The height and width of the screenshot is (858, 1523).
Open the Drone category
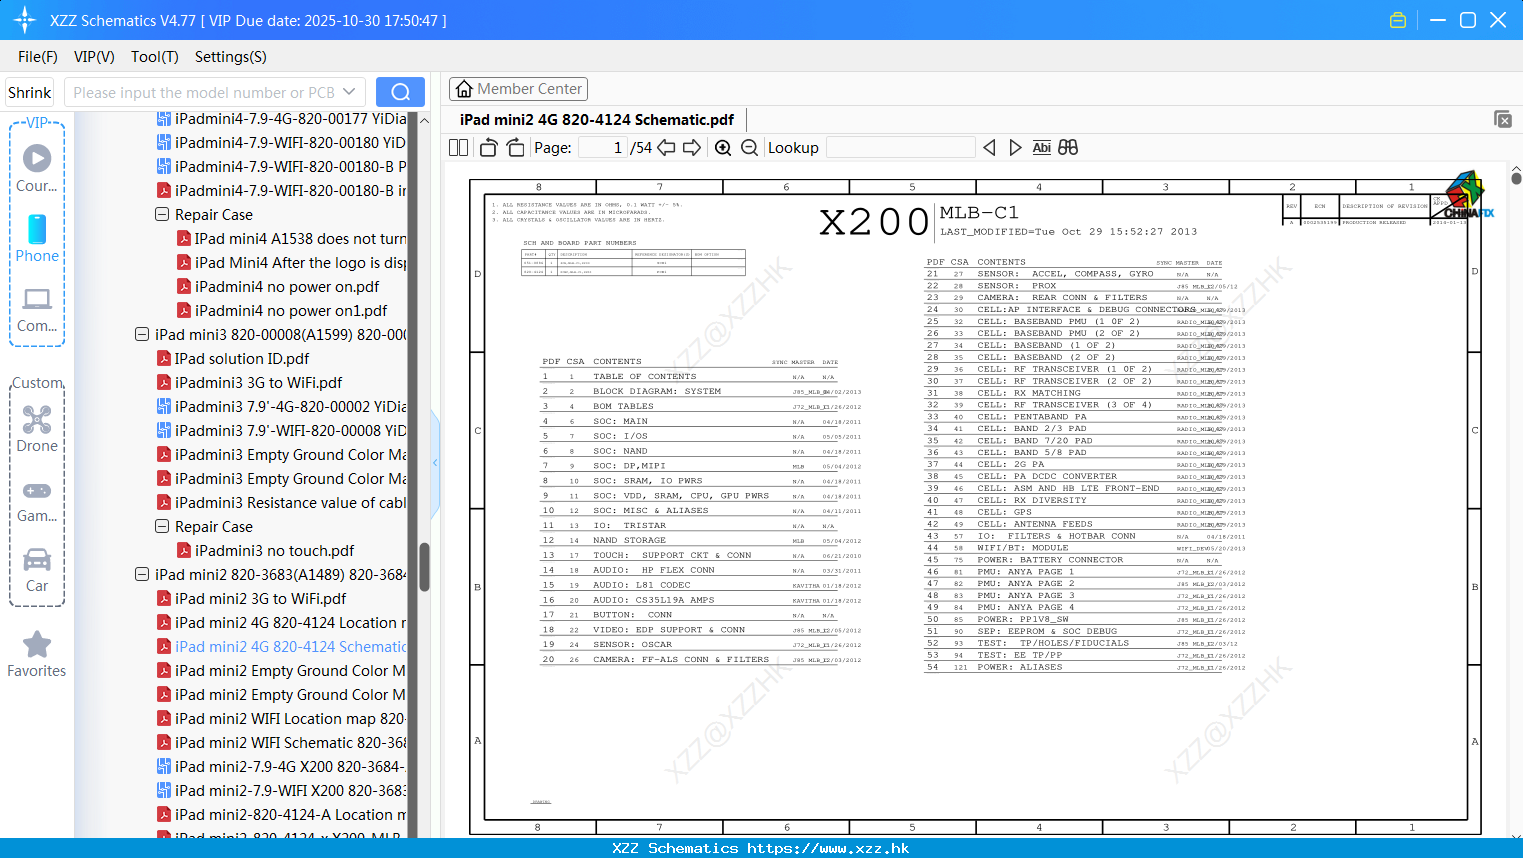(37, 429)
